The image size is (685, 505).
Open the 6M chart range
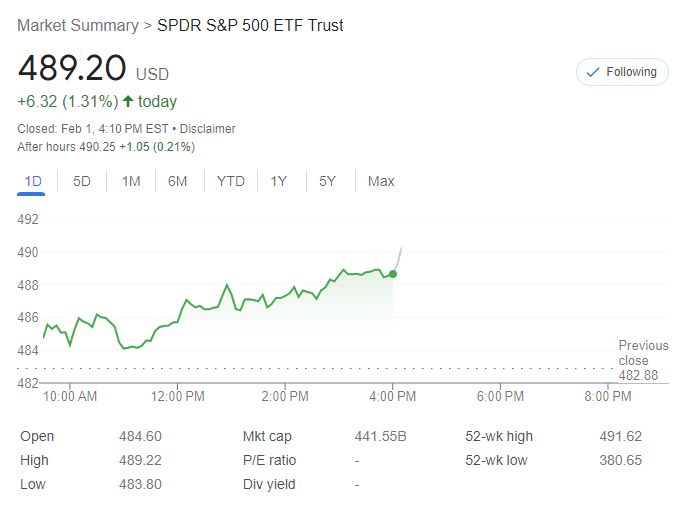(178, 181)
